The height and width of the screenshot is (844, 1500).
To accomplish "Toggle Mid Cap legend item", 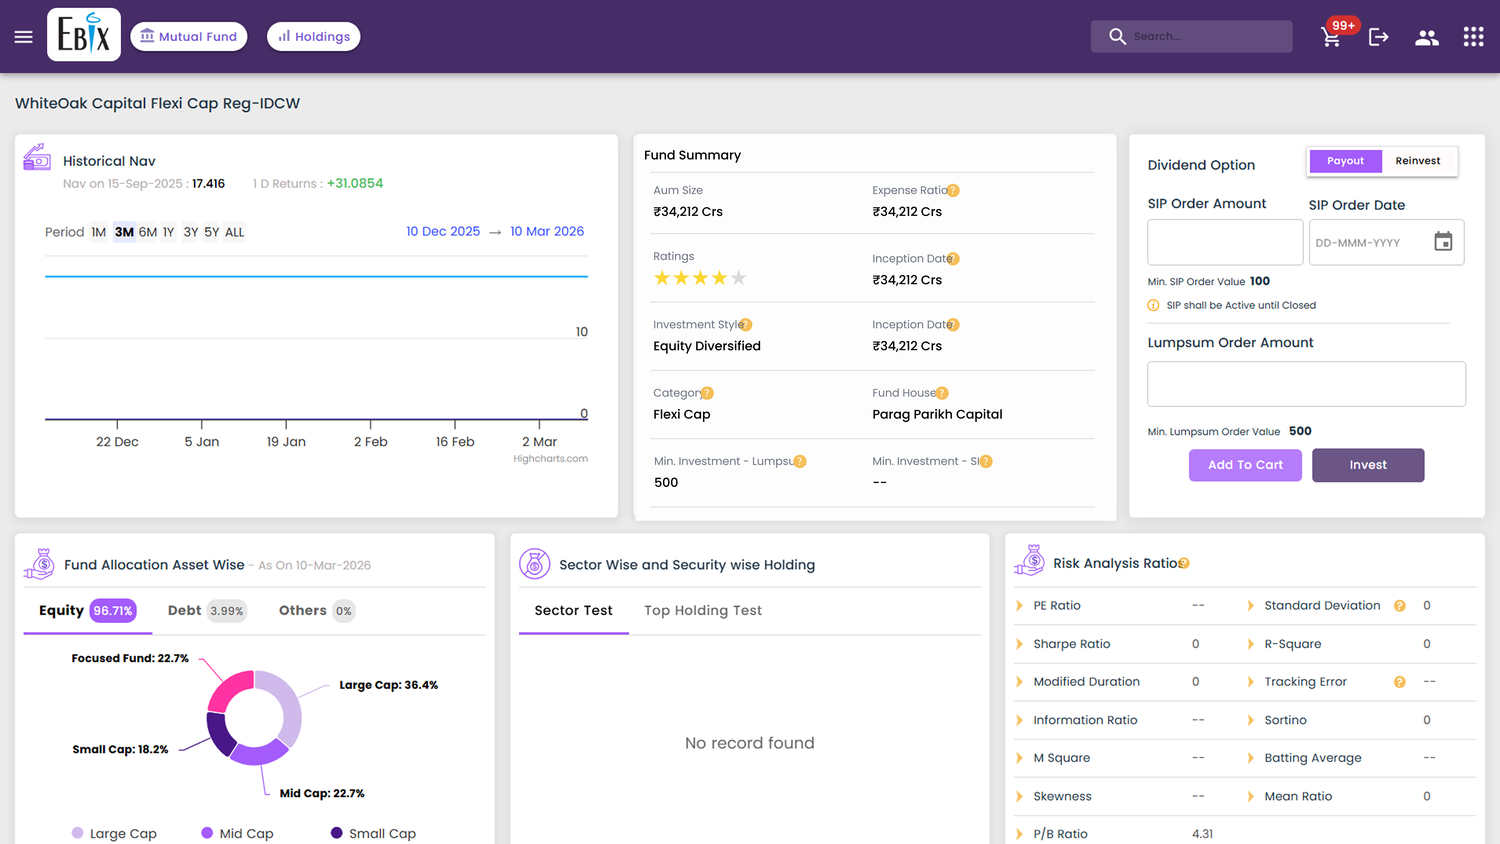I will click(237, 833).
